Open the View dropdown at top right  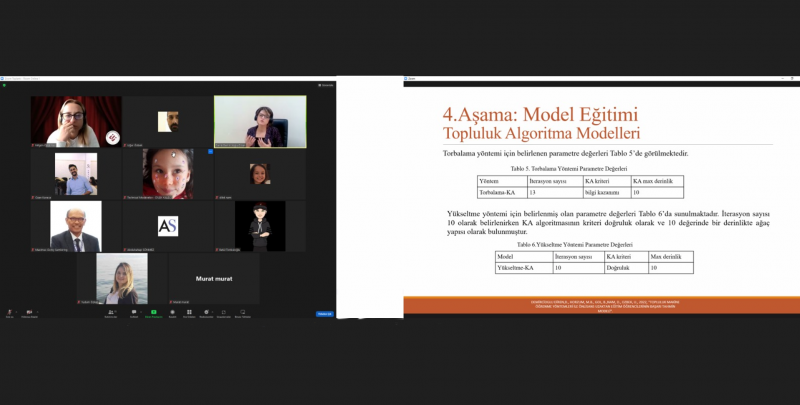[x=326, y=85]
